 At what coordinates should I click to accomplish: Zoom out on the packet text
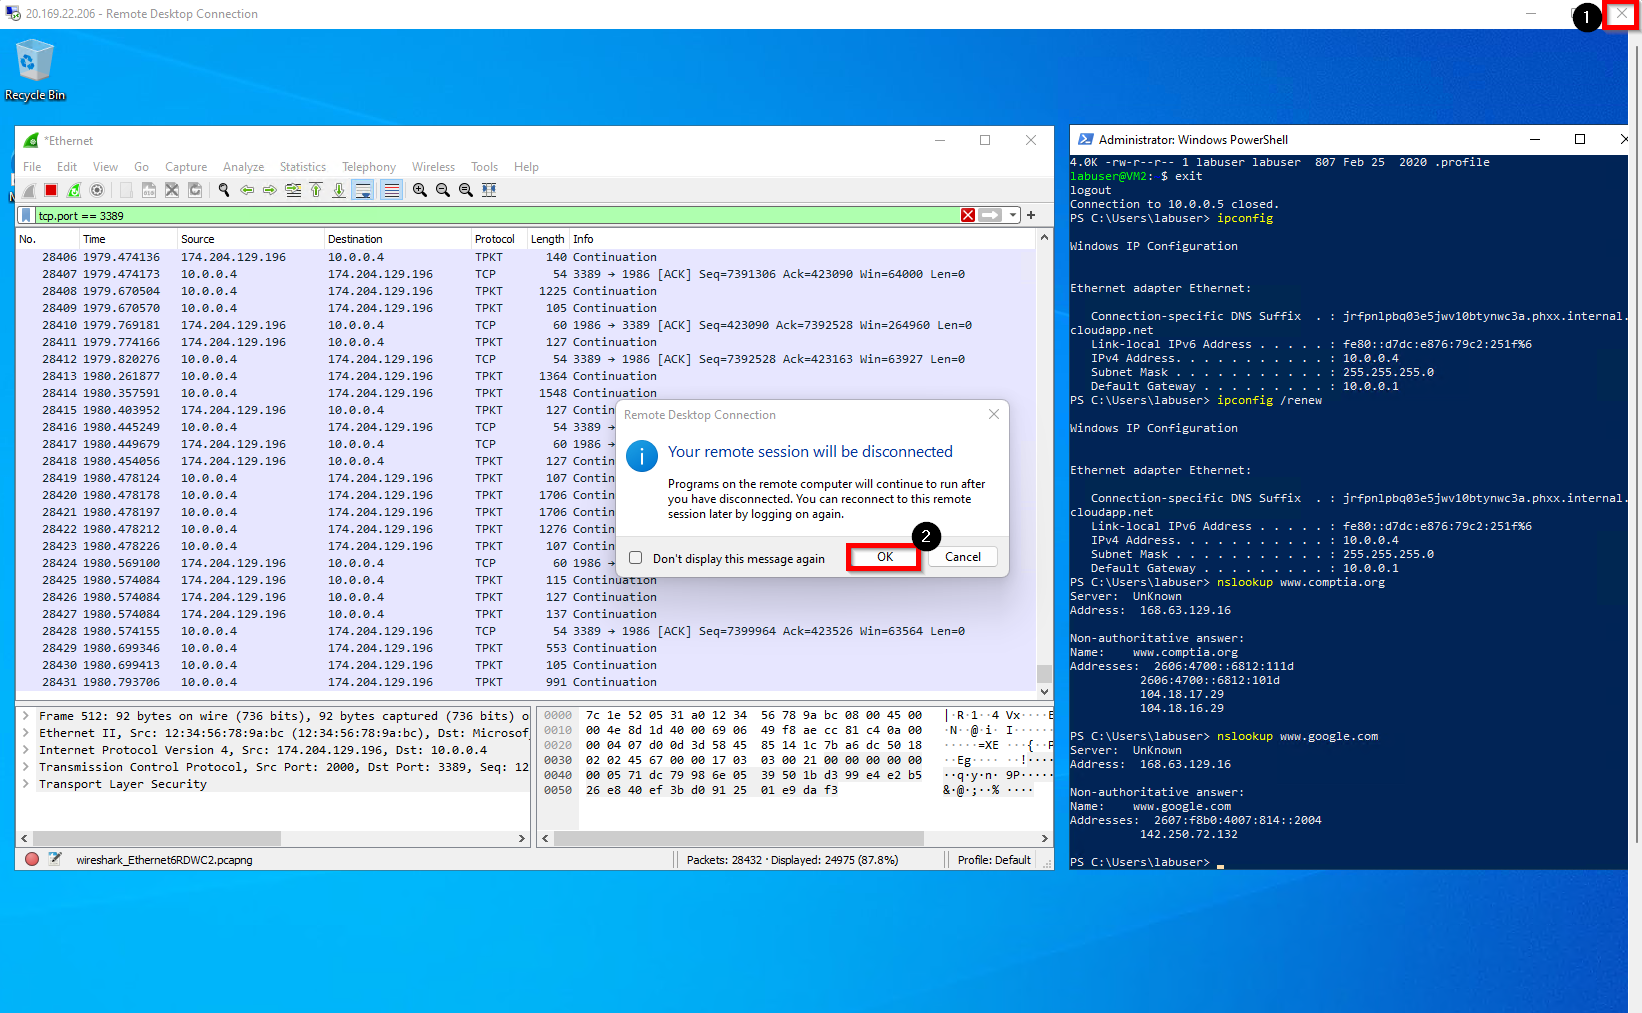point(443,190)
